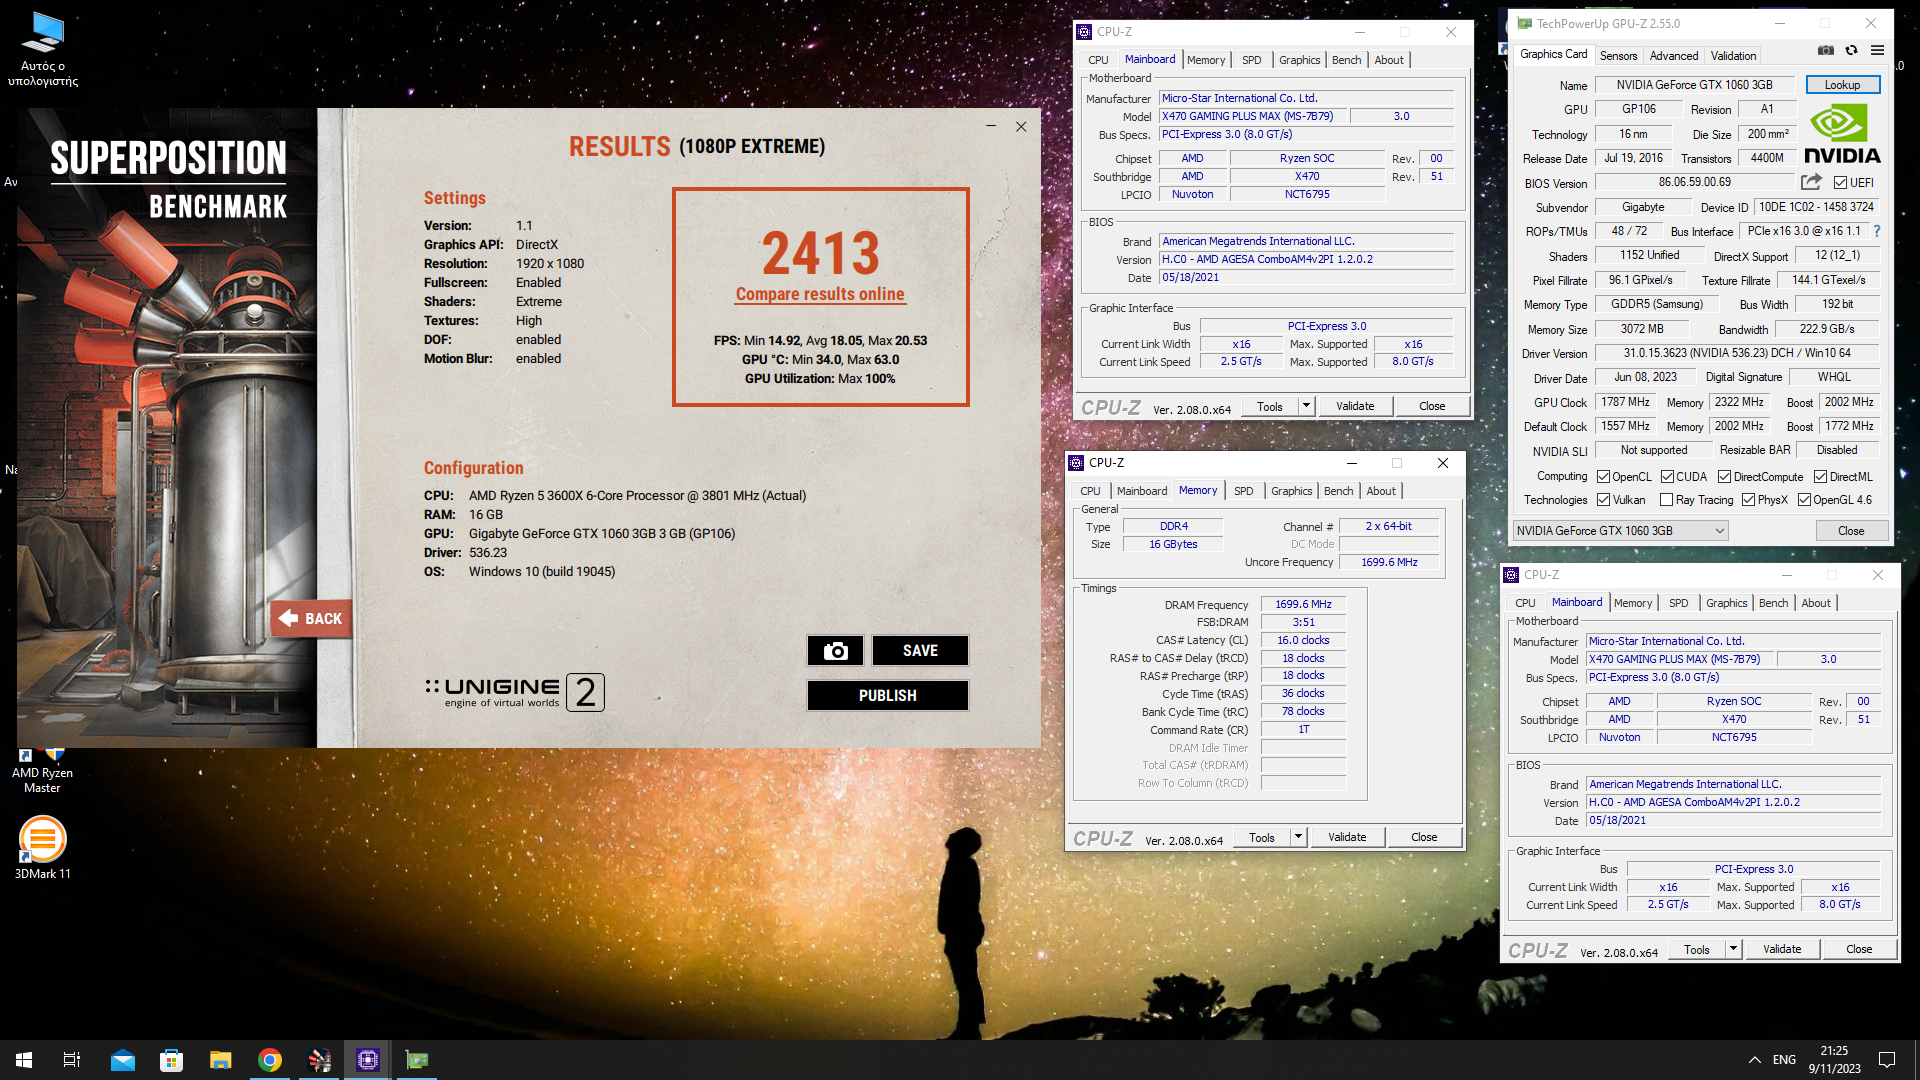Image resolution: width=1920 pixels, height=1080 pixels.
Task: Click the UNIGINE 2 logo
Action: 514,692
